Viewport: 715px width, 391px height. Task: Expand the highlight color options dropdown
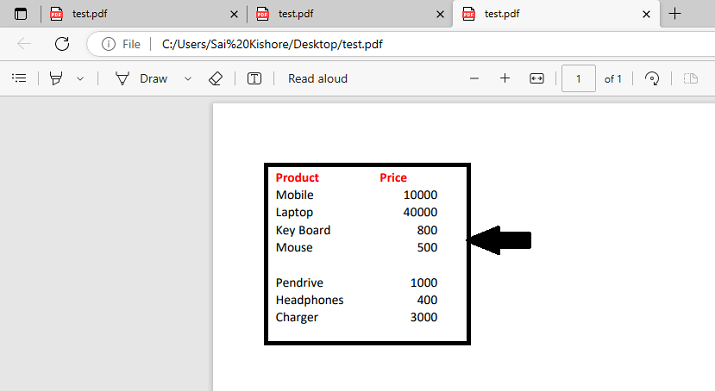(x=80, y=78)
